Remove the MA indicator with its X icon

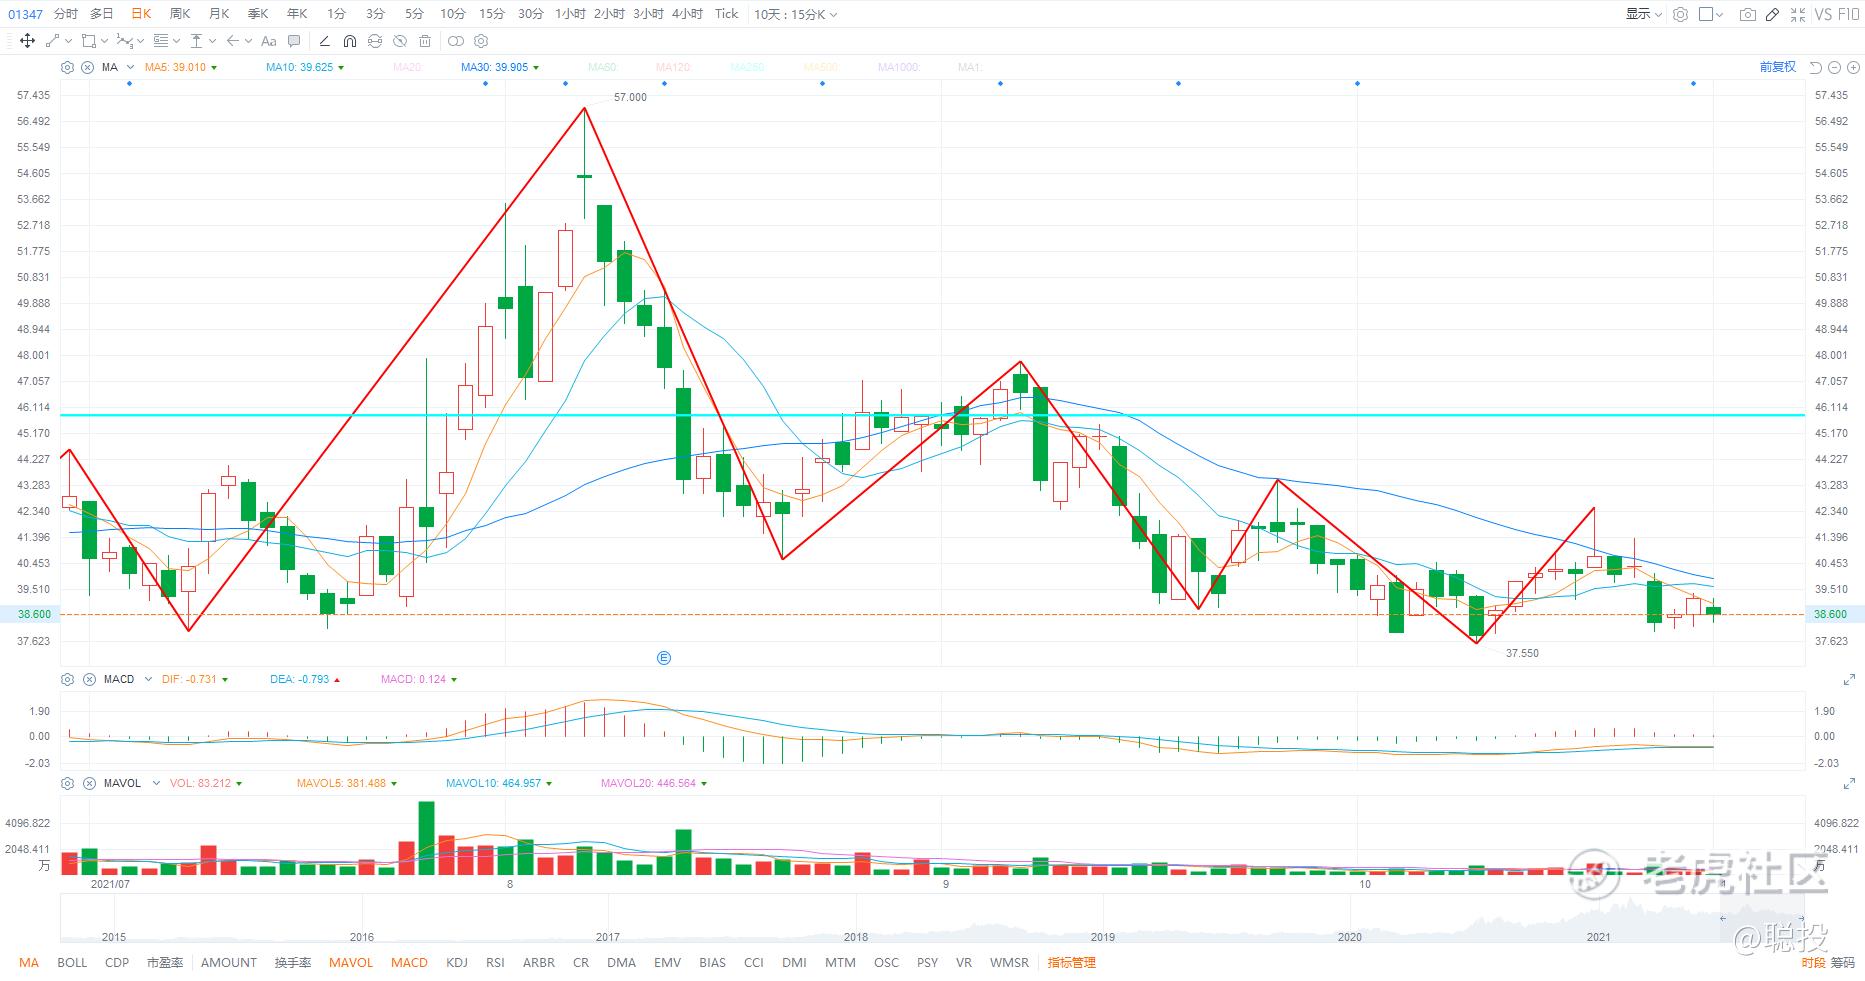pos(87,67)
